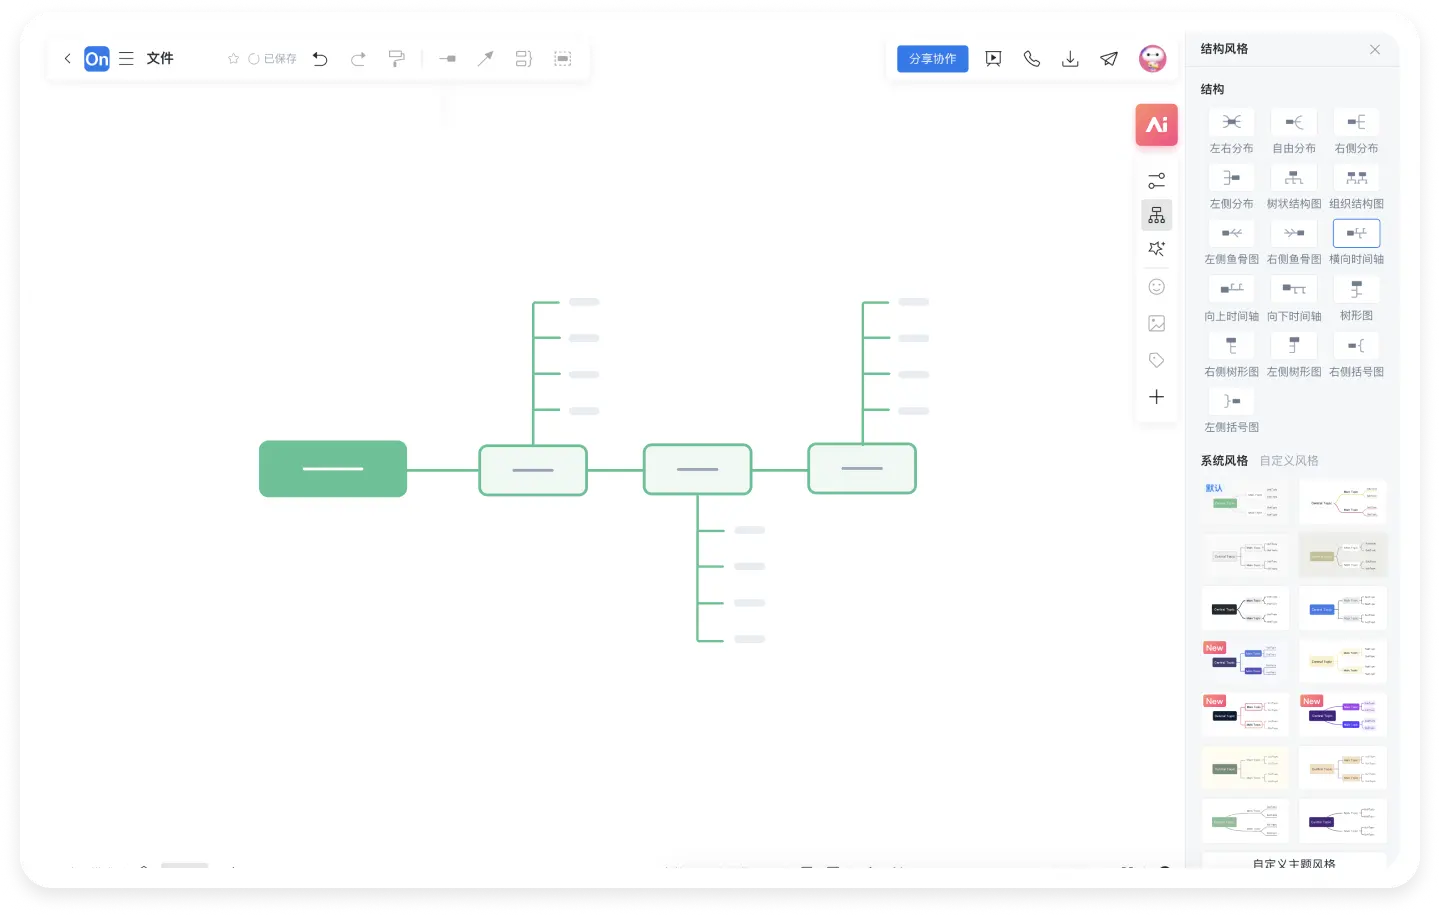
Task: Apply the black central topic theme thumbnail
Action: coord(1244,608)
